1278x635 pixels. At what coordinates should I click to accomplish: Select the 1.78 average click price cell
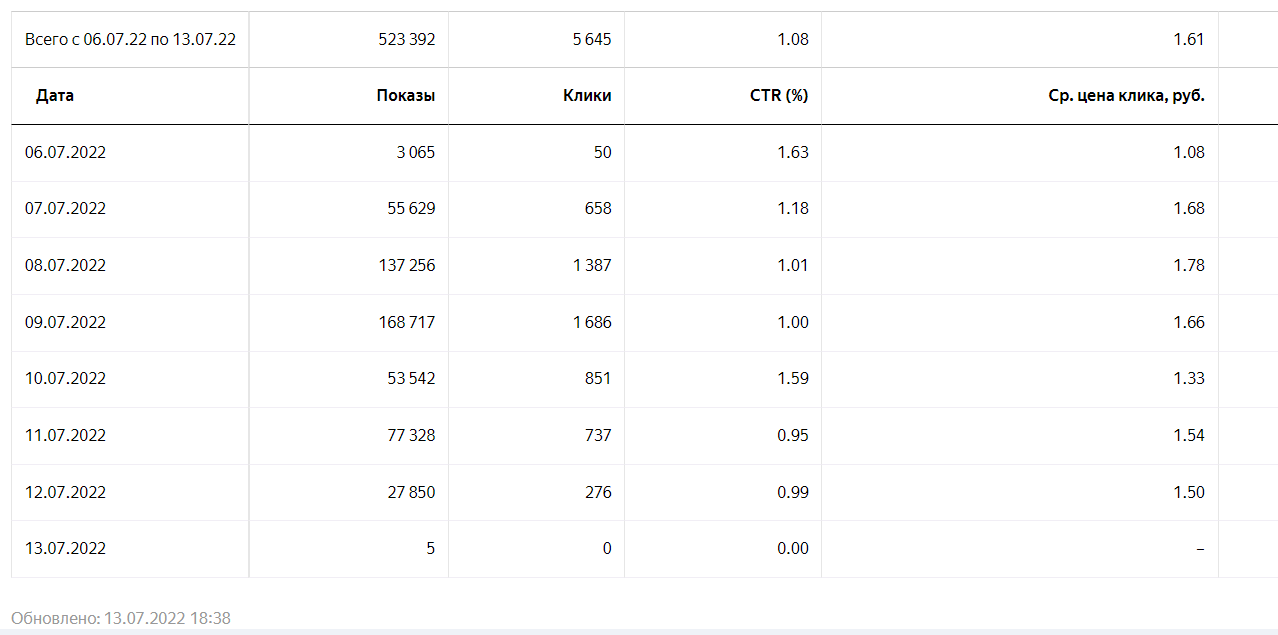[1190, 266]
